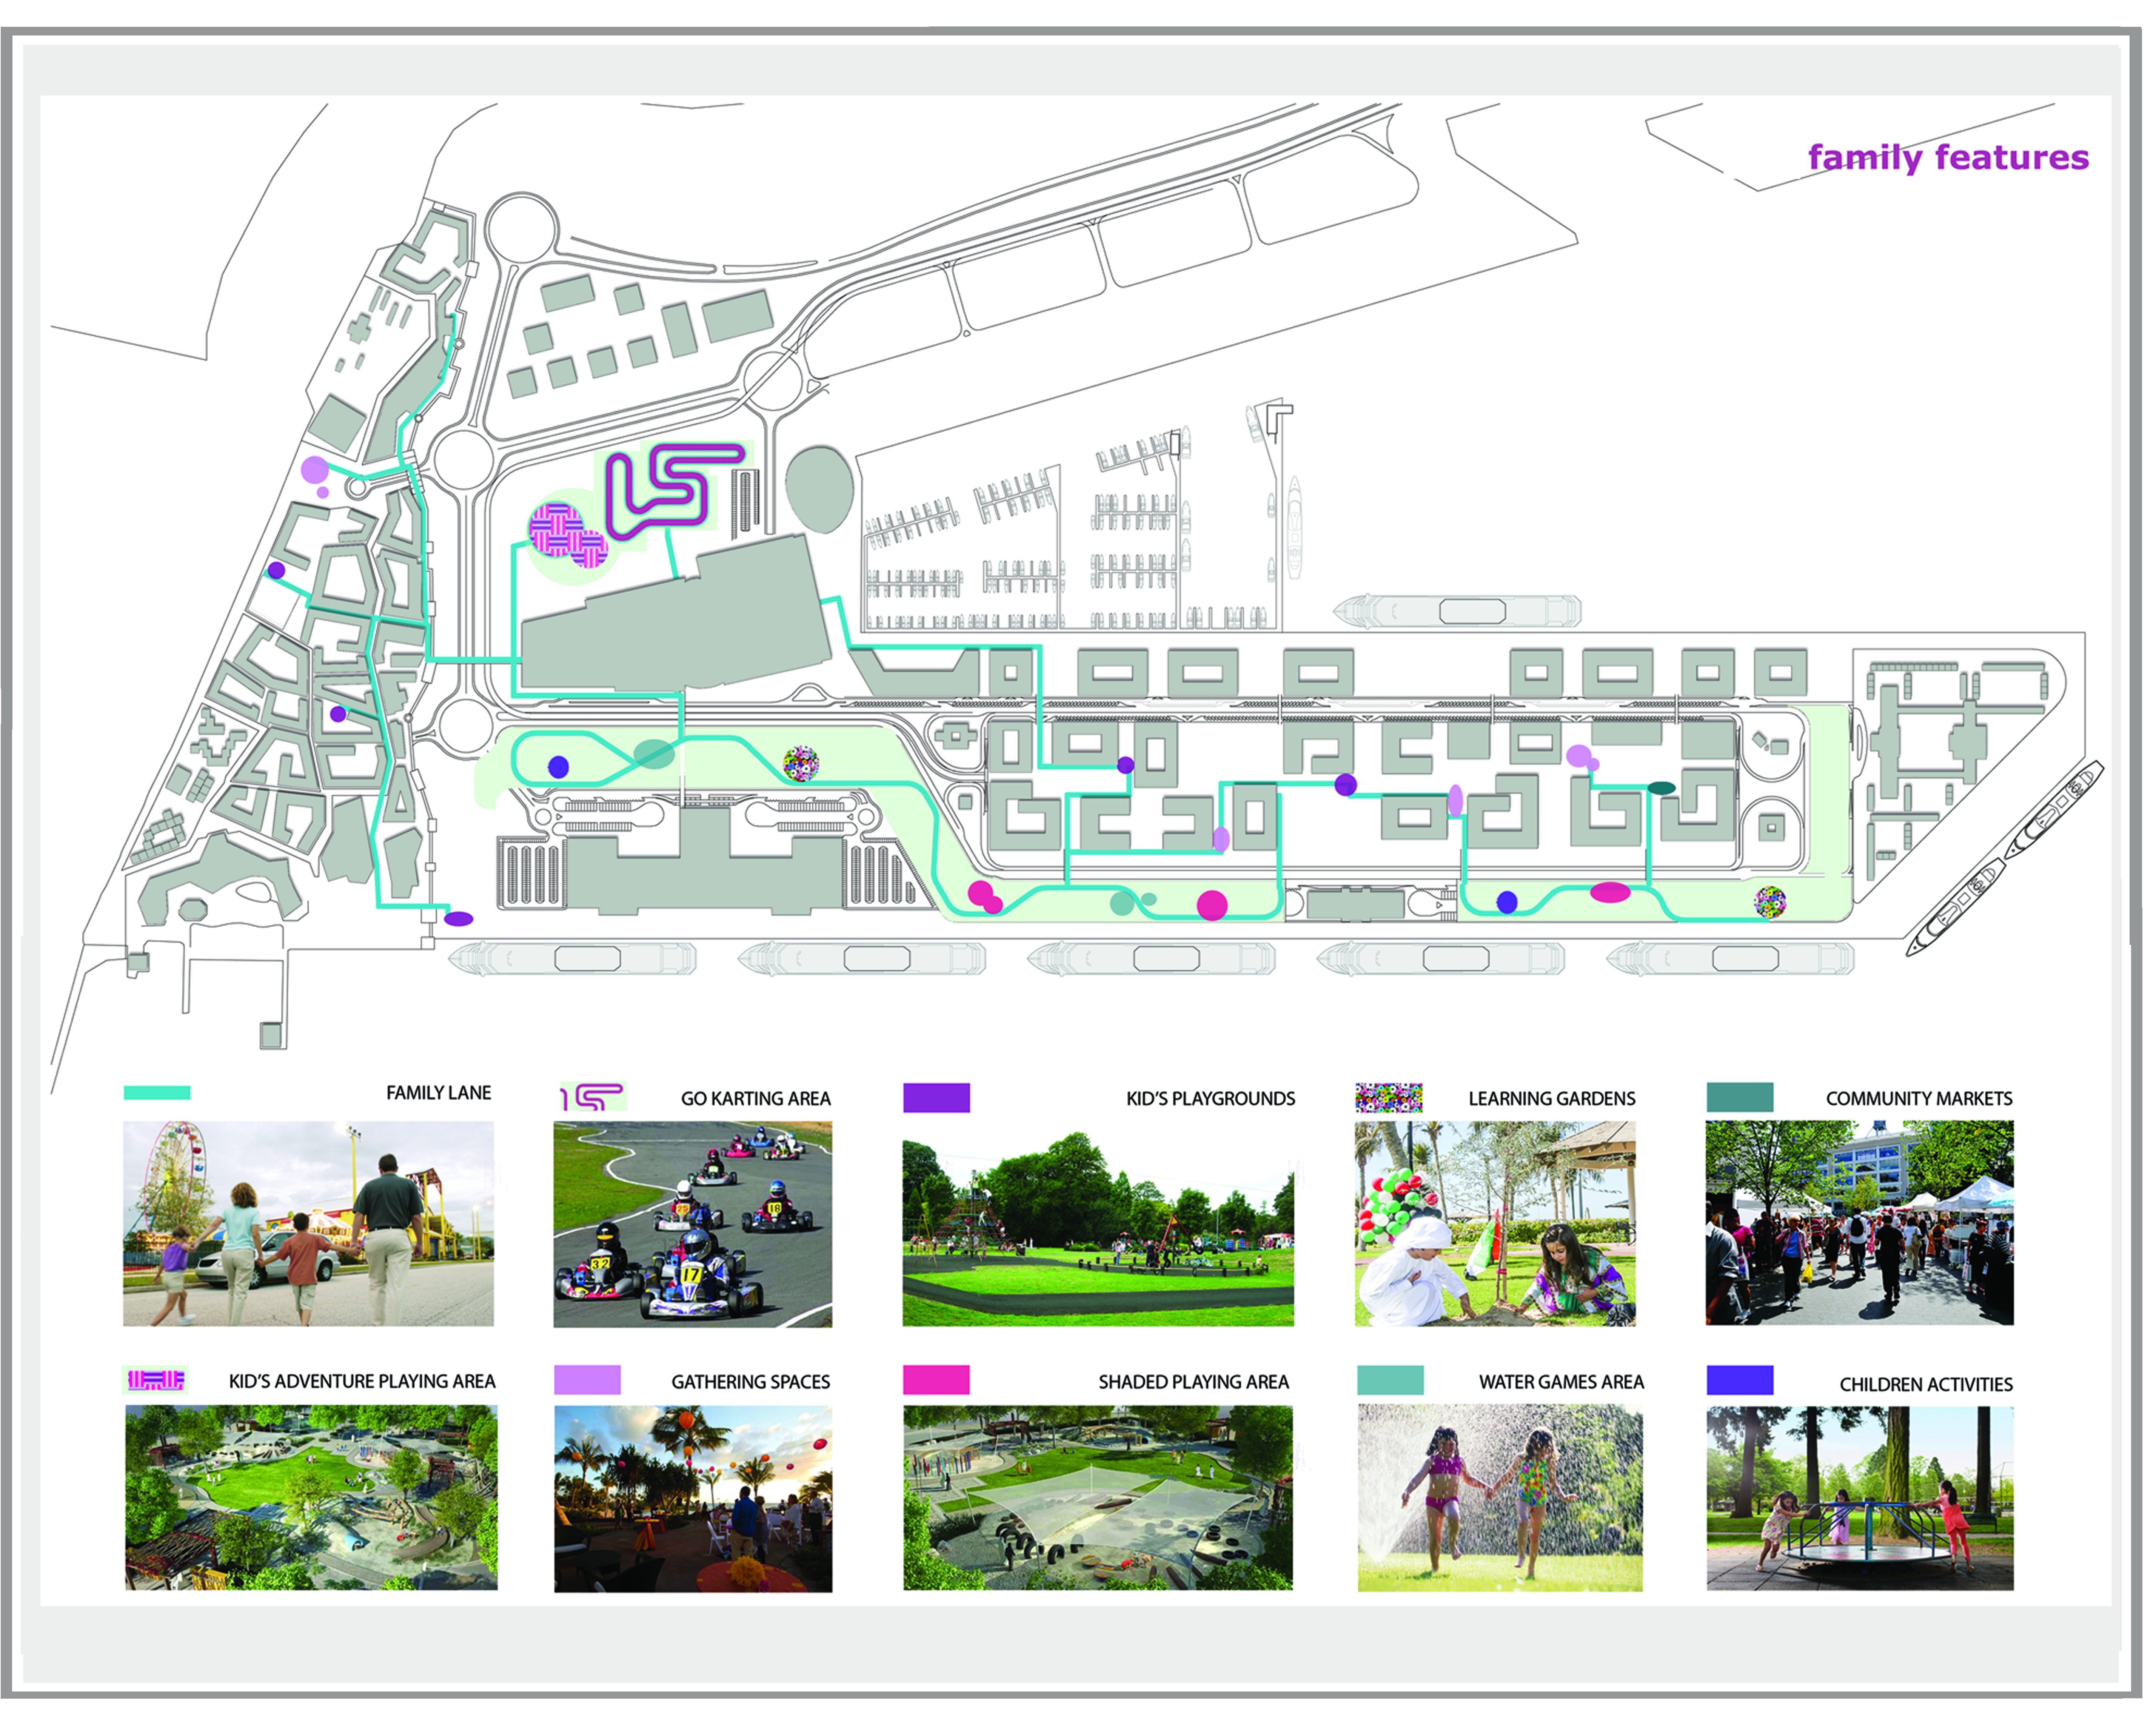Open the Water Games sprinkler photo
Viewport: 2156px width, 1730px height.
tap(1500, 1497)
